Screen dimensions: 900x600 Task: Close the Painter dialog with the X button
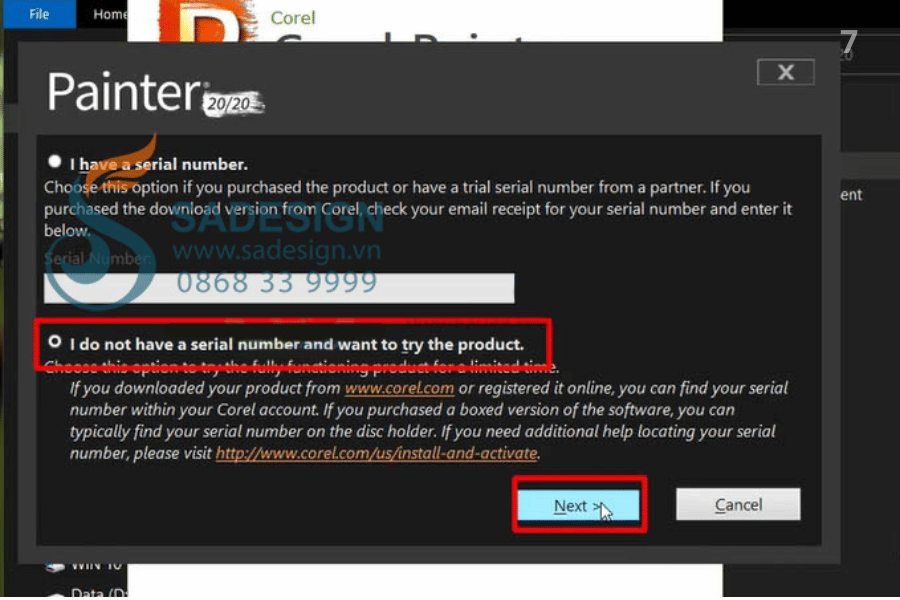point(786,72)
